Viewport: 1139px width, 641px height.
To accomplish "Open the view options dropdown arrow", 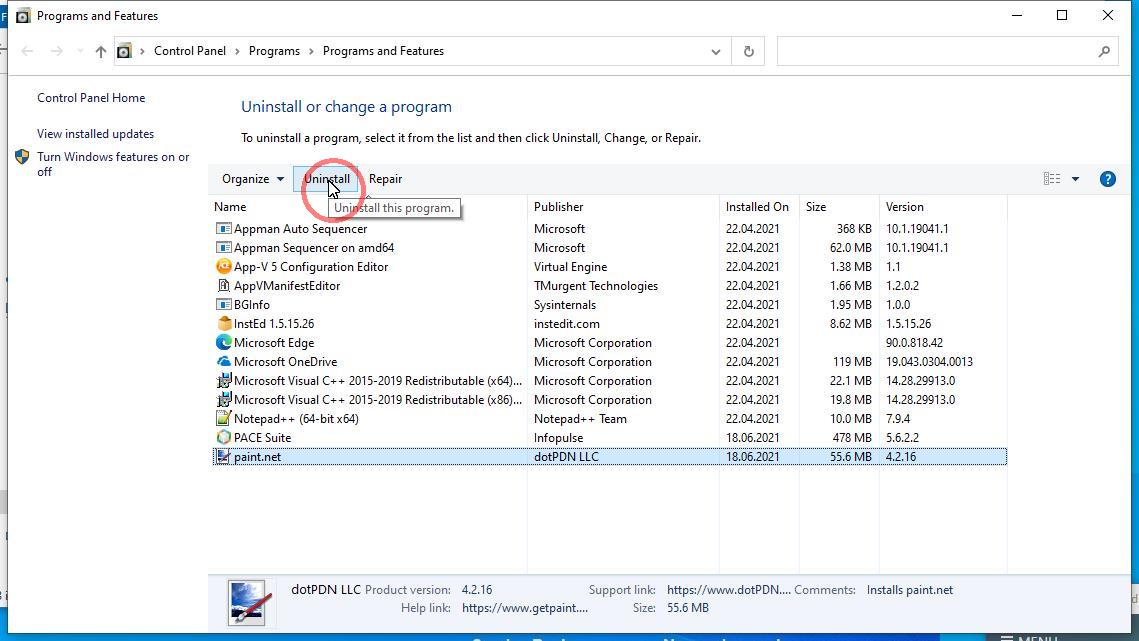I will pos(1075,179).
